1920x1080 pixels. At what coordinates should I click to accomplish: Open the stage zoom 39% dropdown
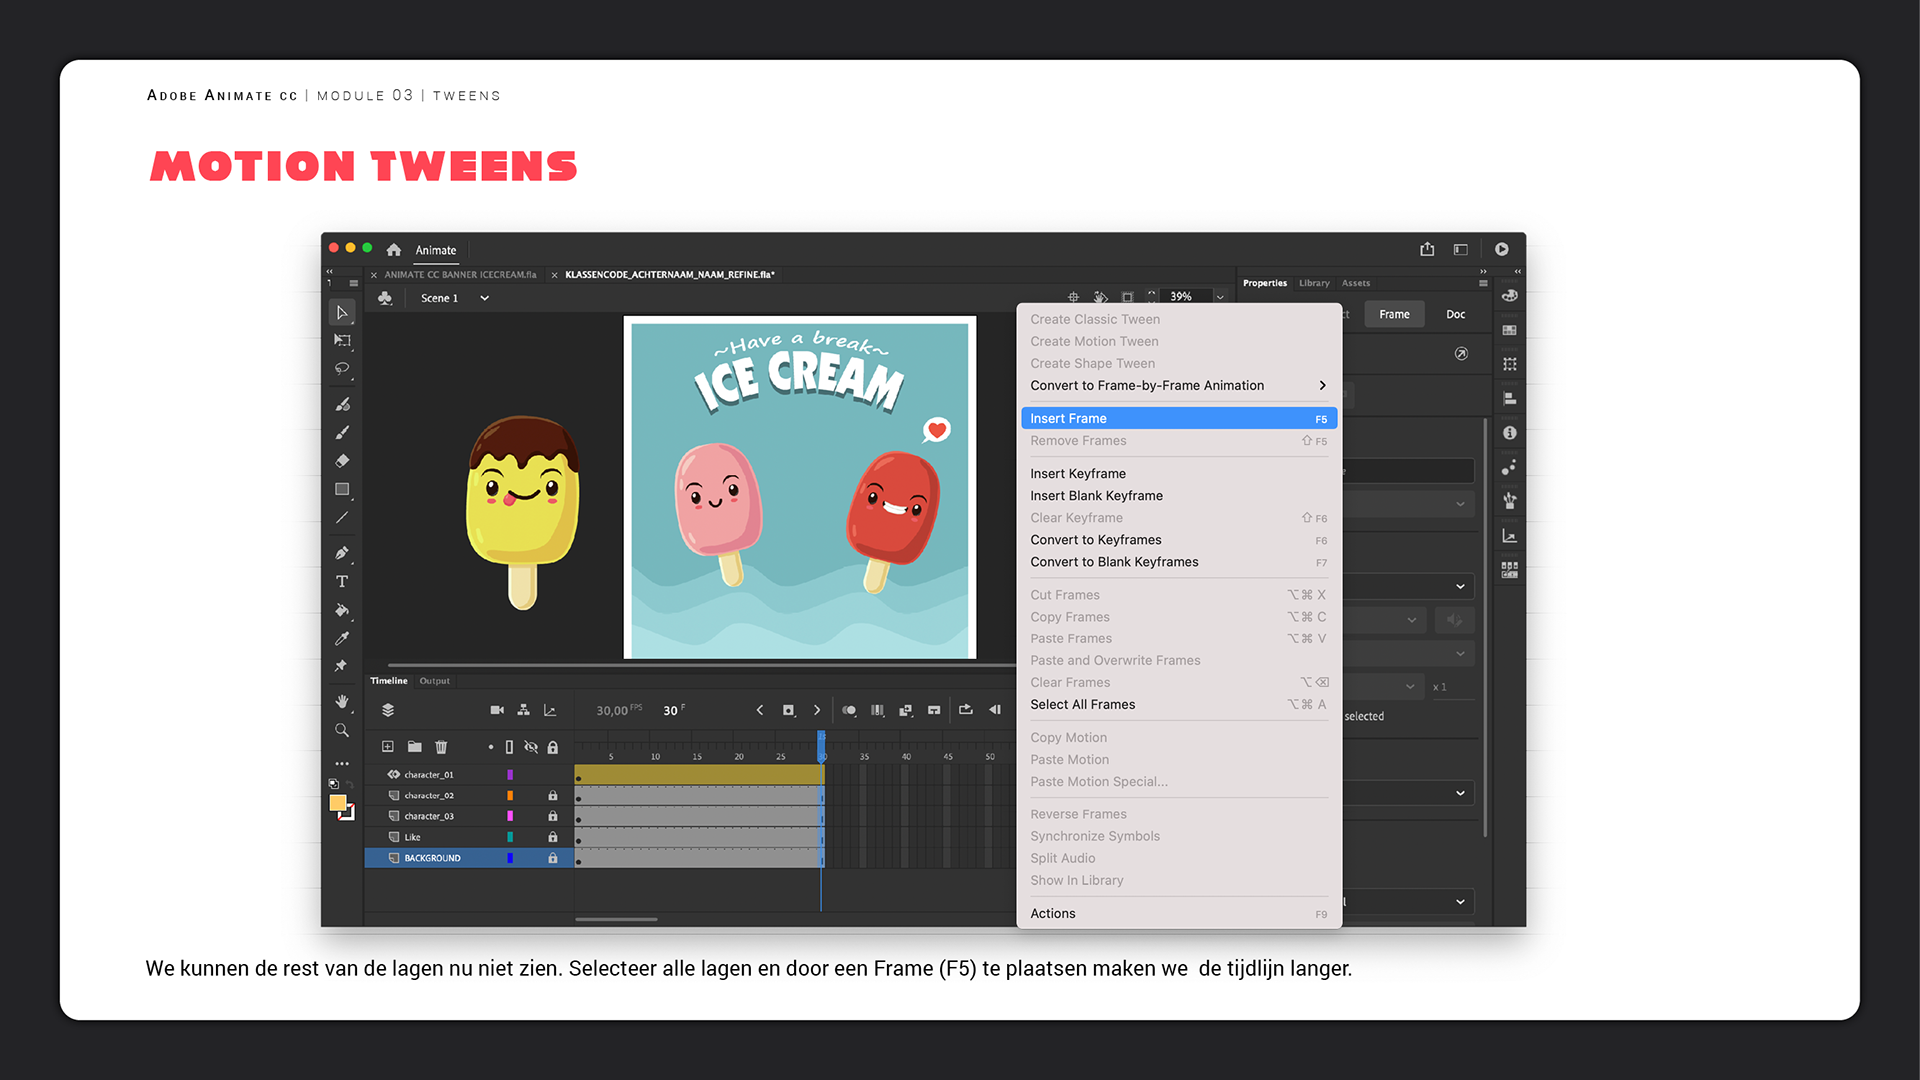click(x=1220, y=297)
